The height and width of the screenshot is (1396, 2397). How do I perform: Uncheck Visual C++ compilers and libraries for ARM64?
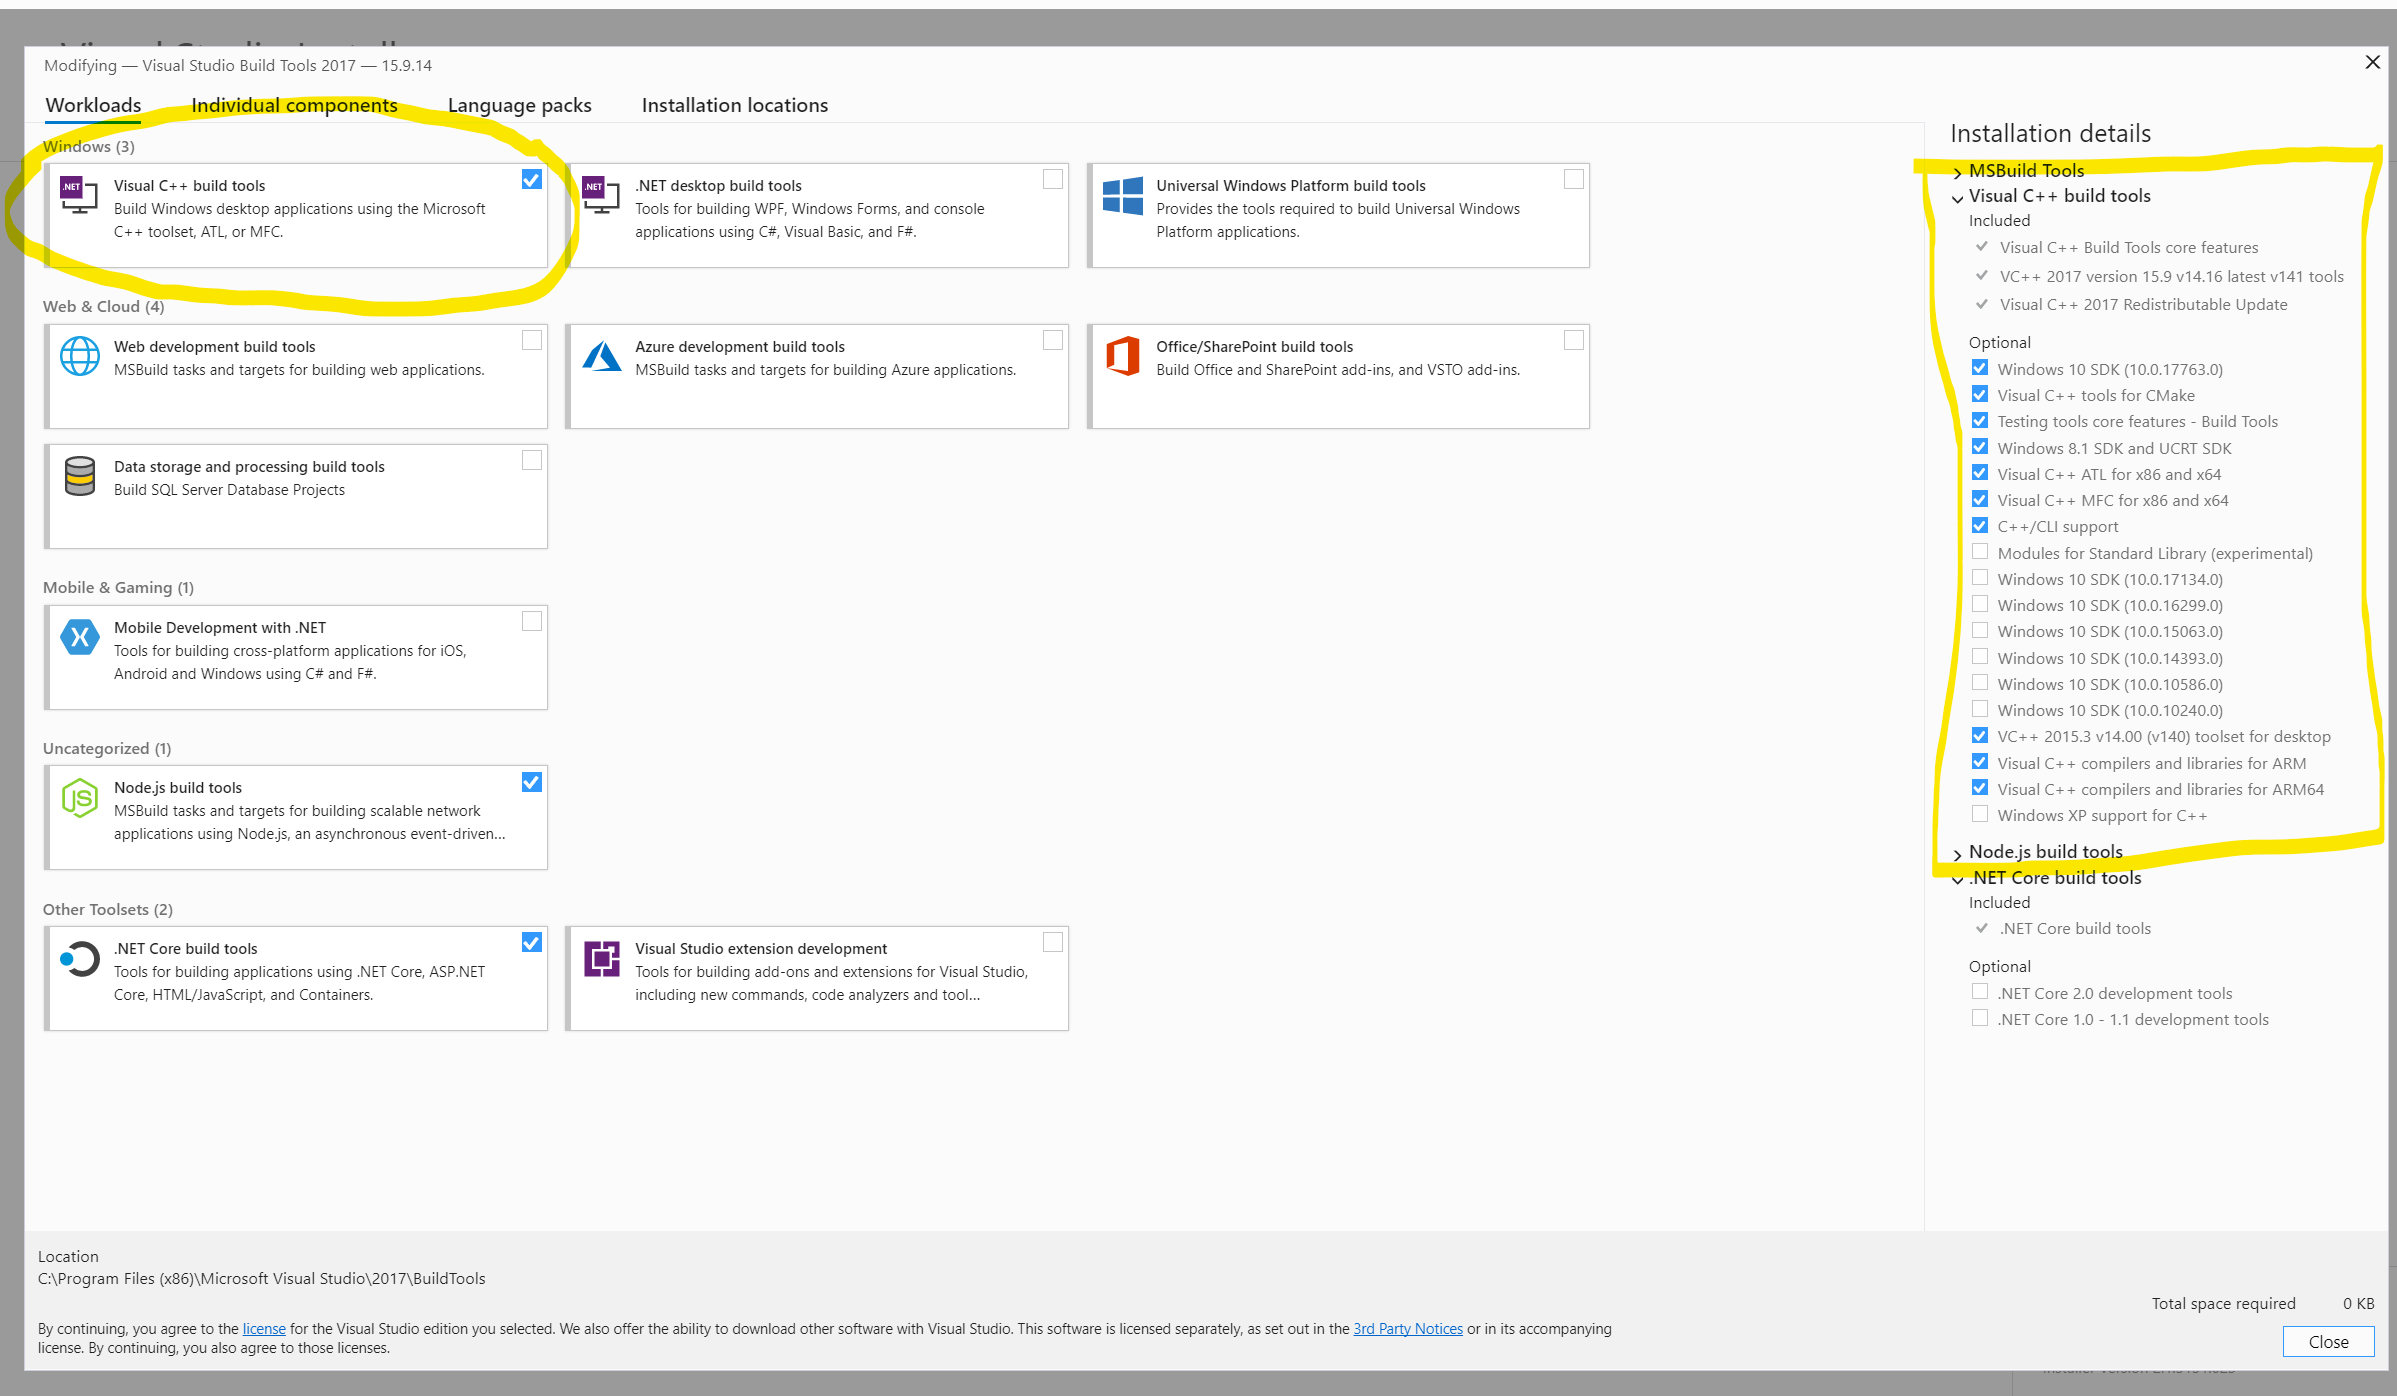point(1980,788)
